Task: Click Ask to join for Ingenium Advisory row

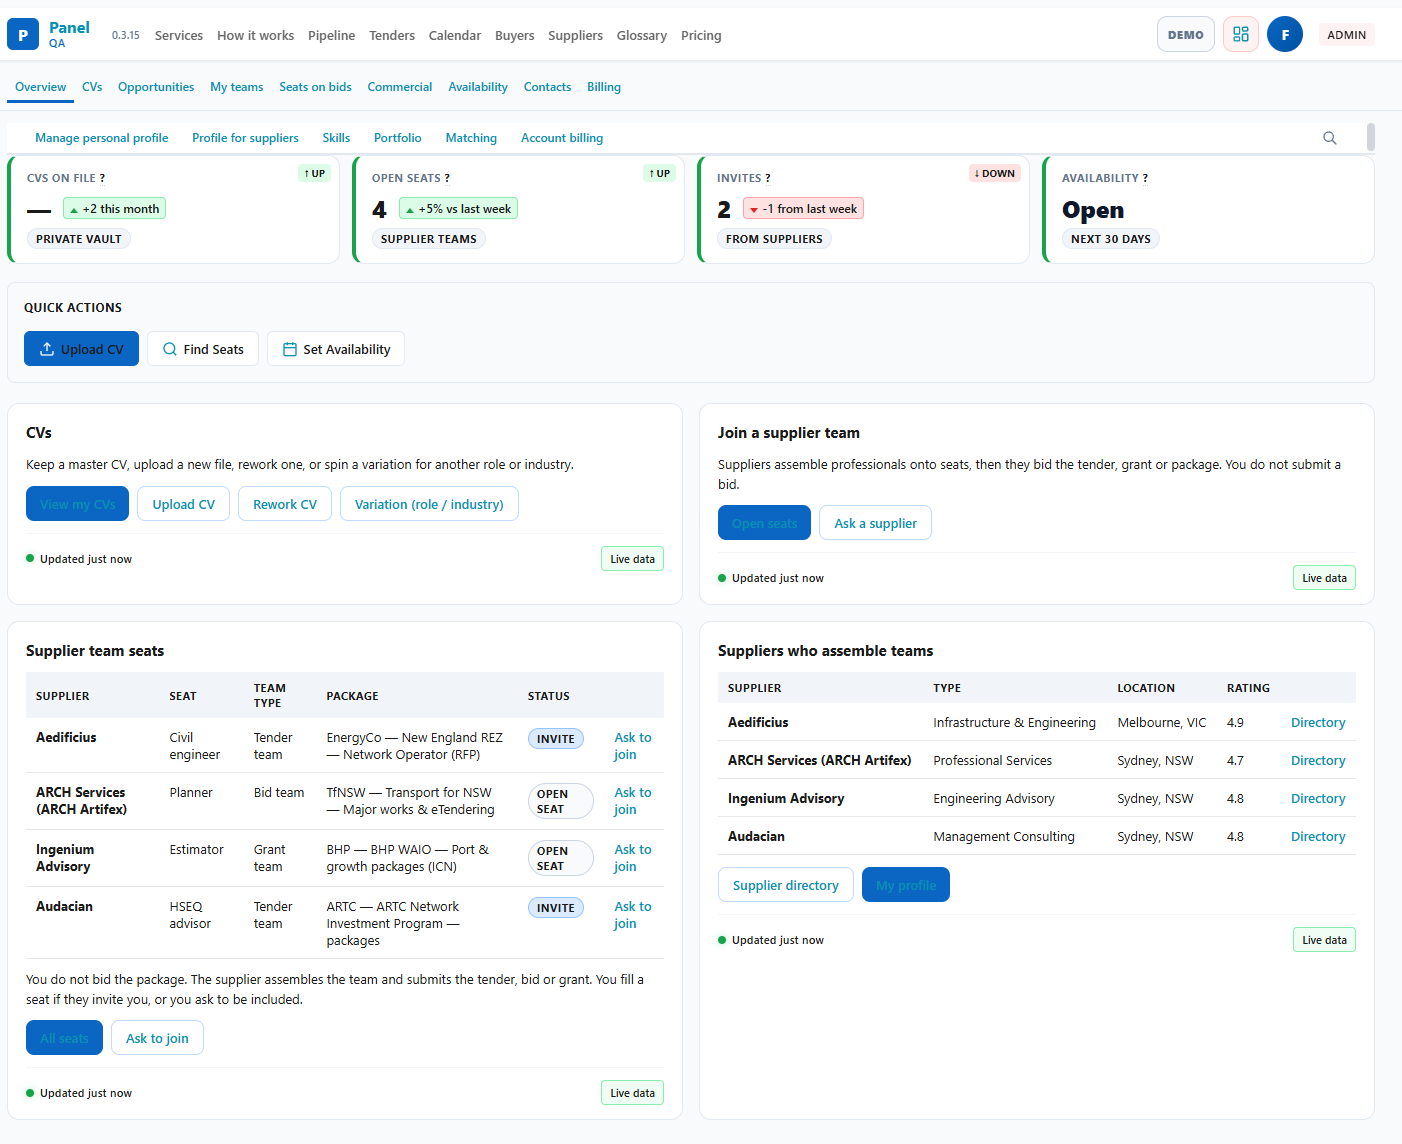Action: 633,858
